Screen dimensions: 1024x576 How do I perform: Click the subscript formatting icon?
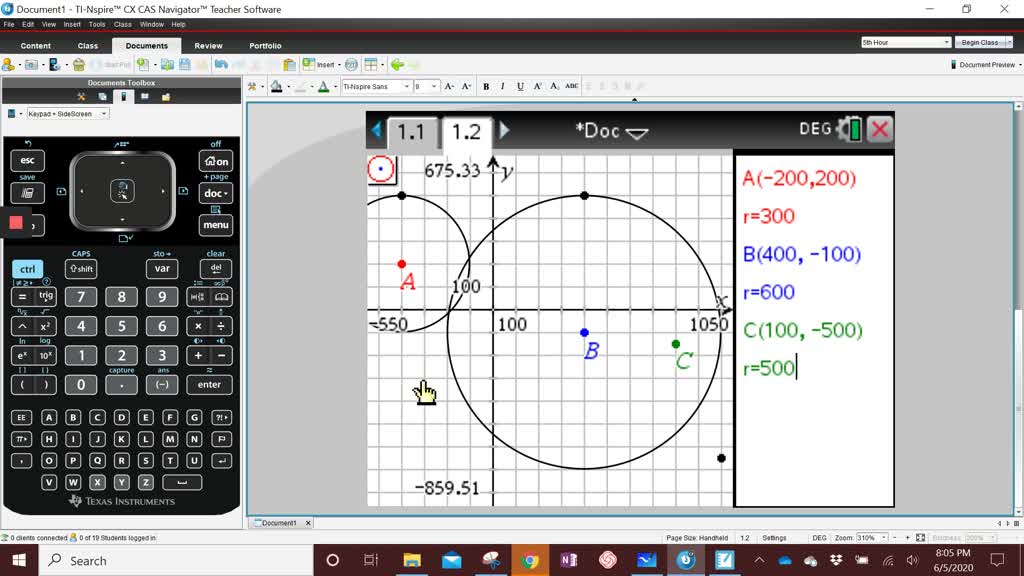click(554, 86)
